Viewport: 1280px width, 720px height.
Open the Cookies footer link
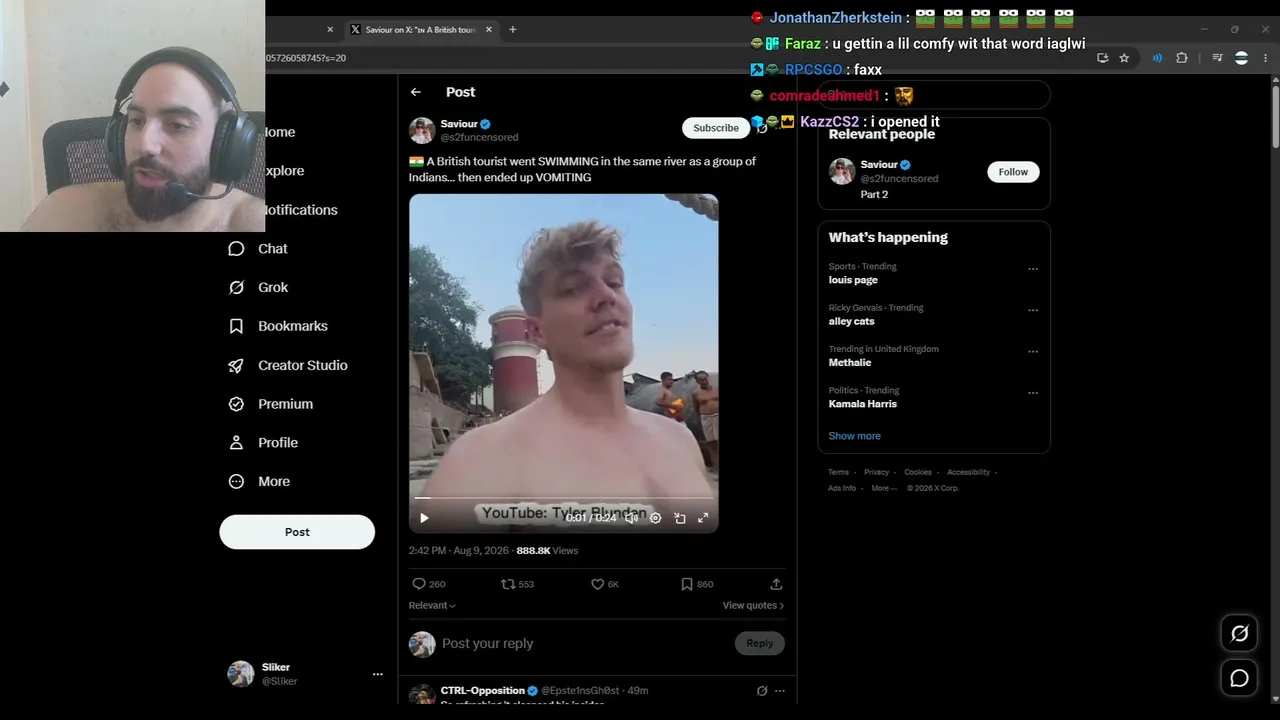point(918,472)
